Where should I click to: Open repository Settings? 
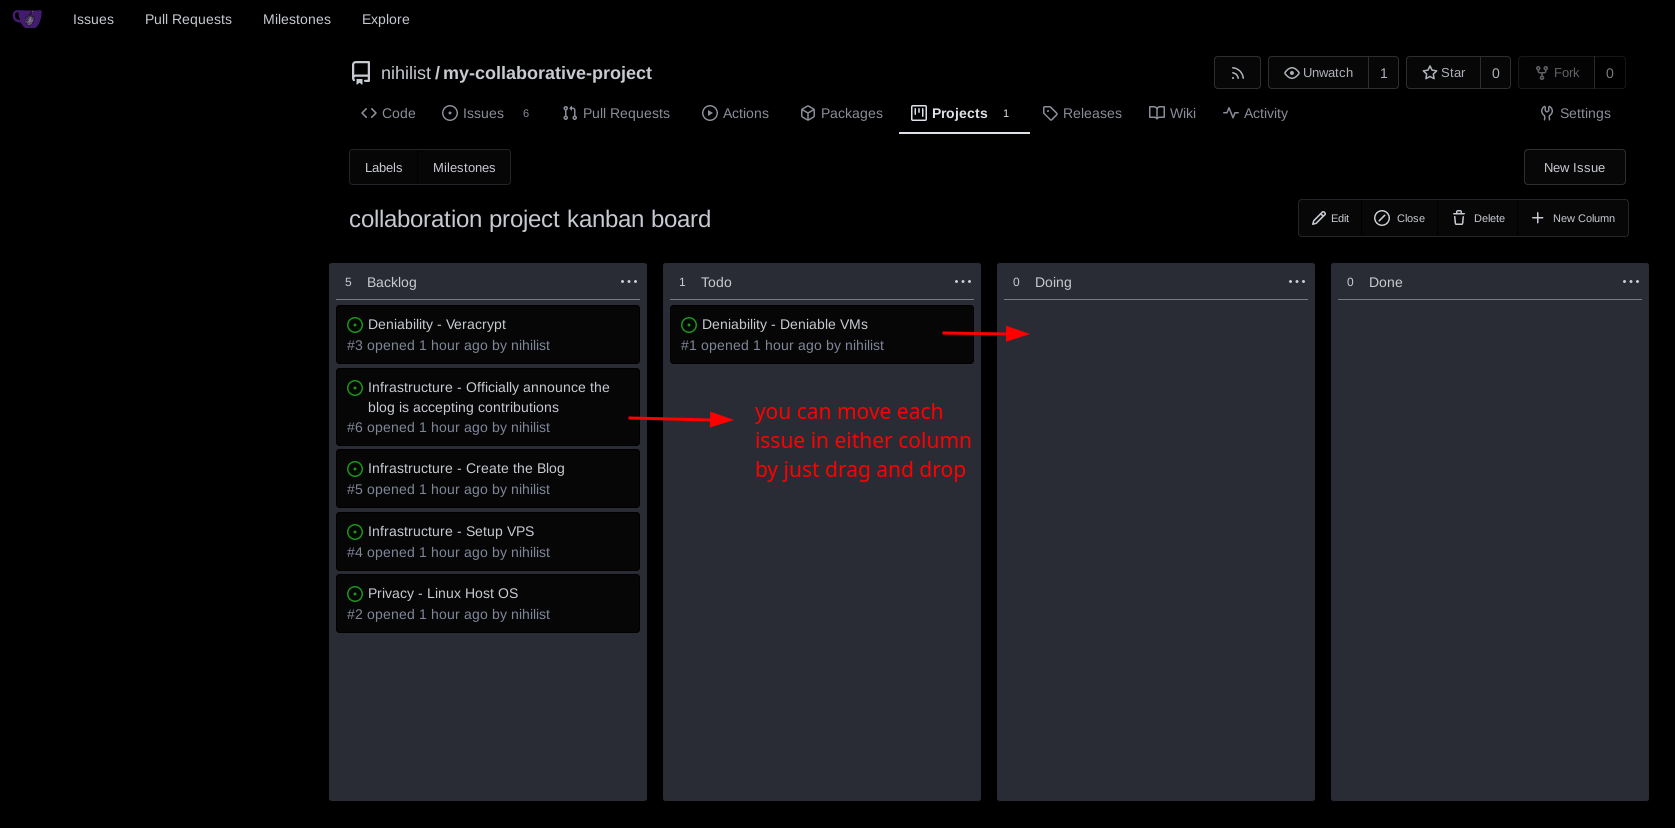[x=1575, y=113]
